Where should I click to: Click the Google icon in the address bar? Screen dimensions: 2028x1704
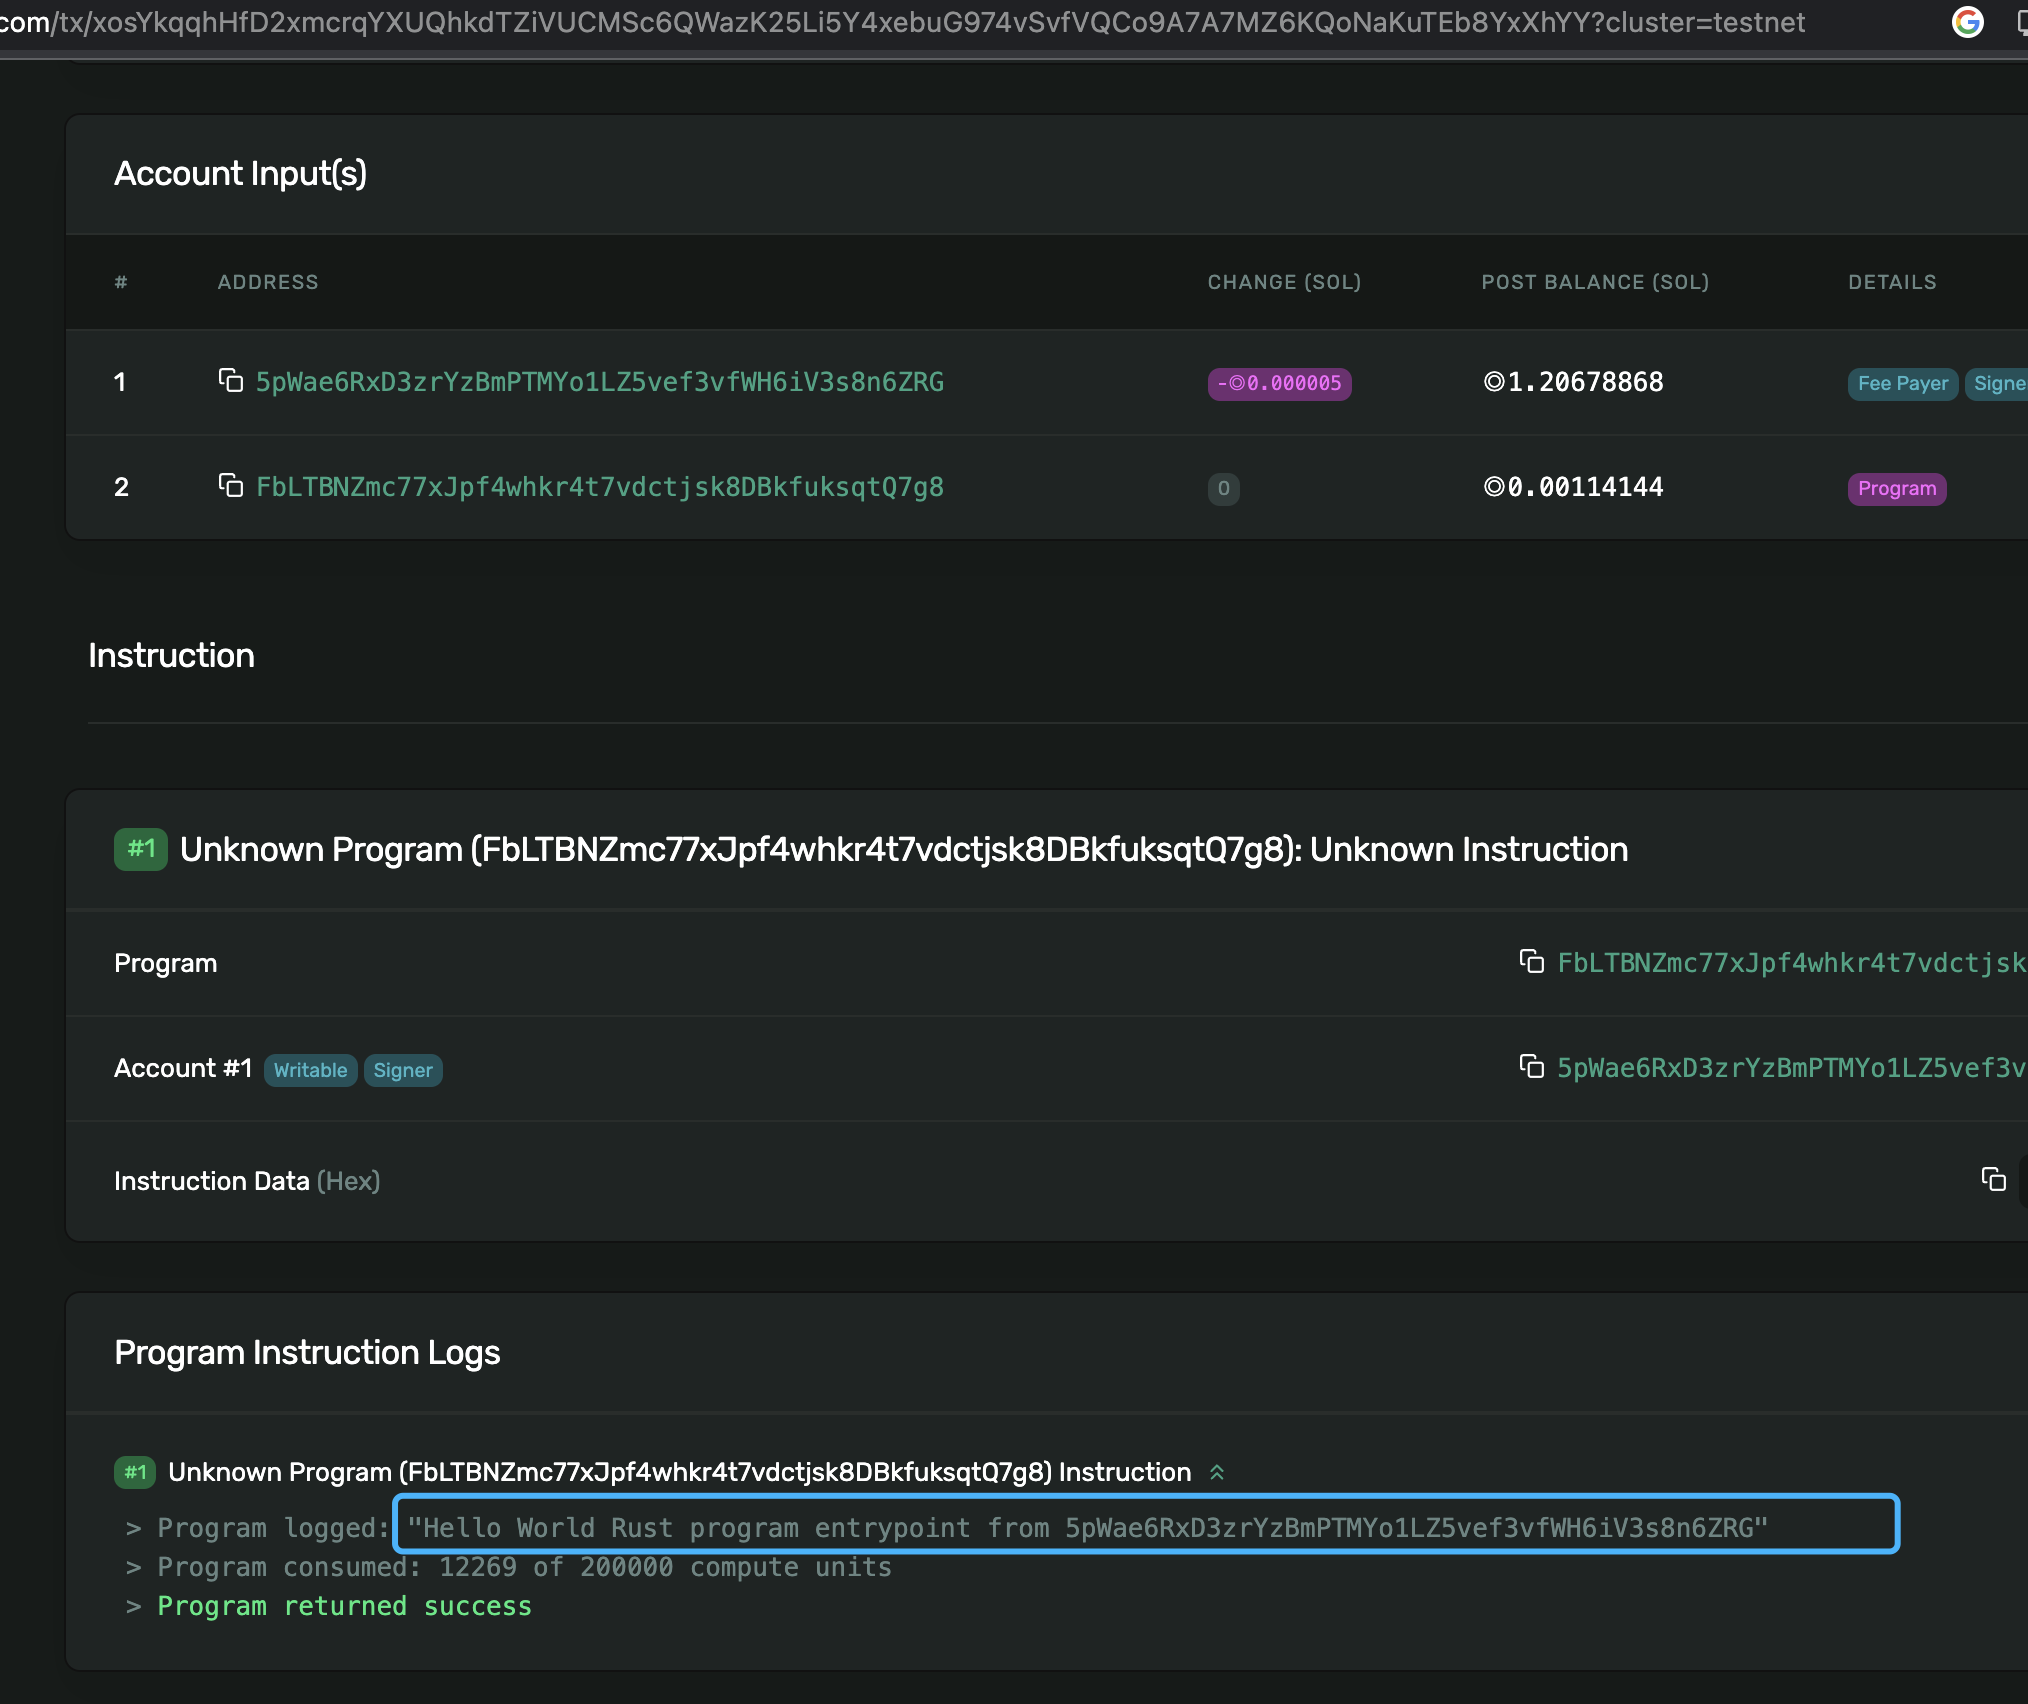click(1967, 22)
